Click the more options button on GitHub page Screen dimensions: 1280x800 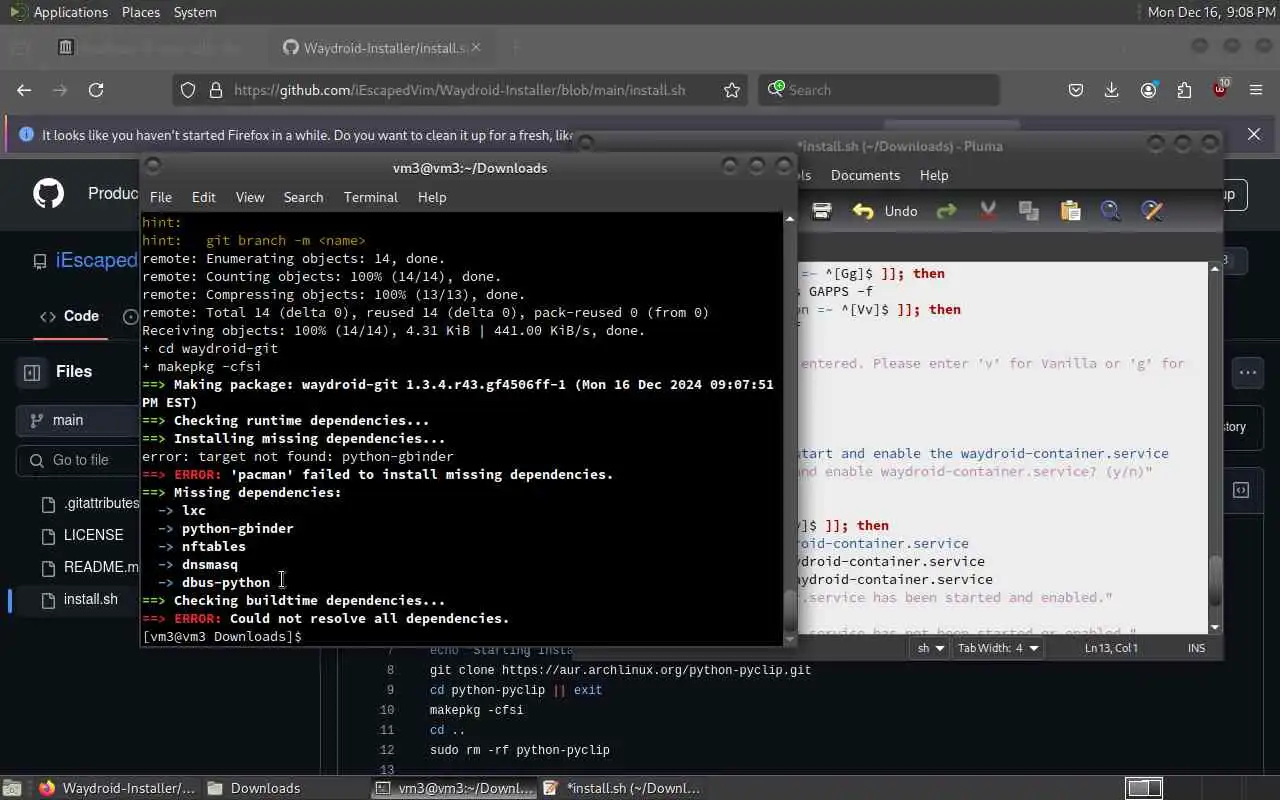(1248, 373)
